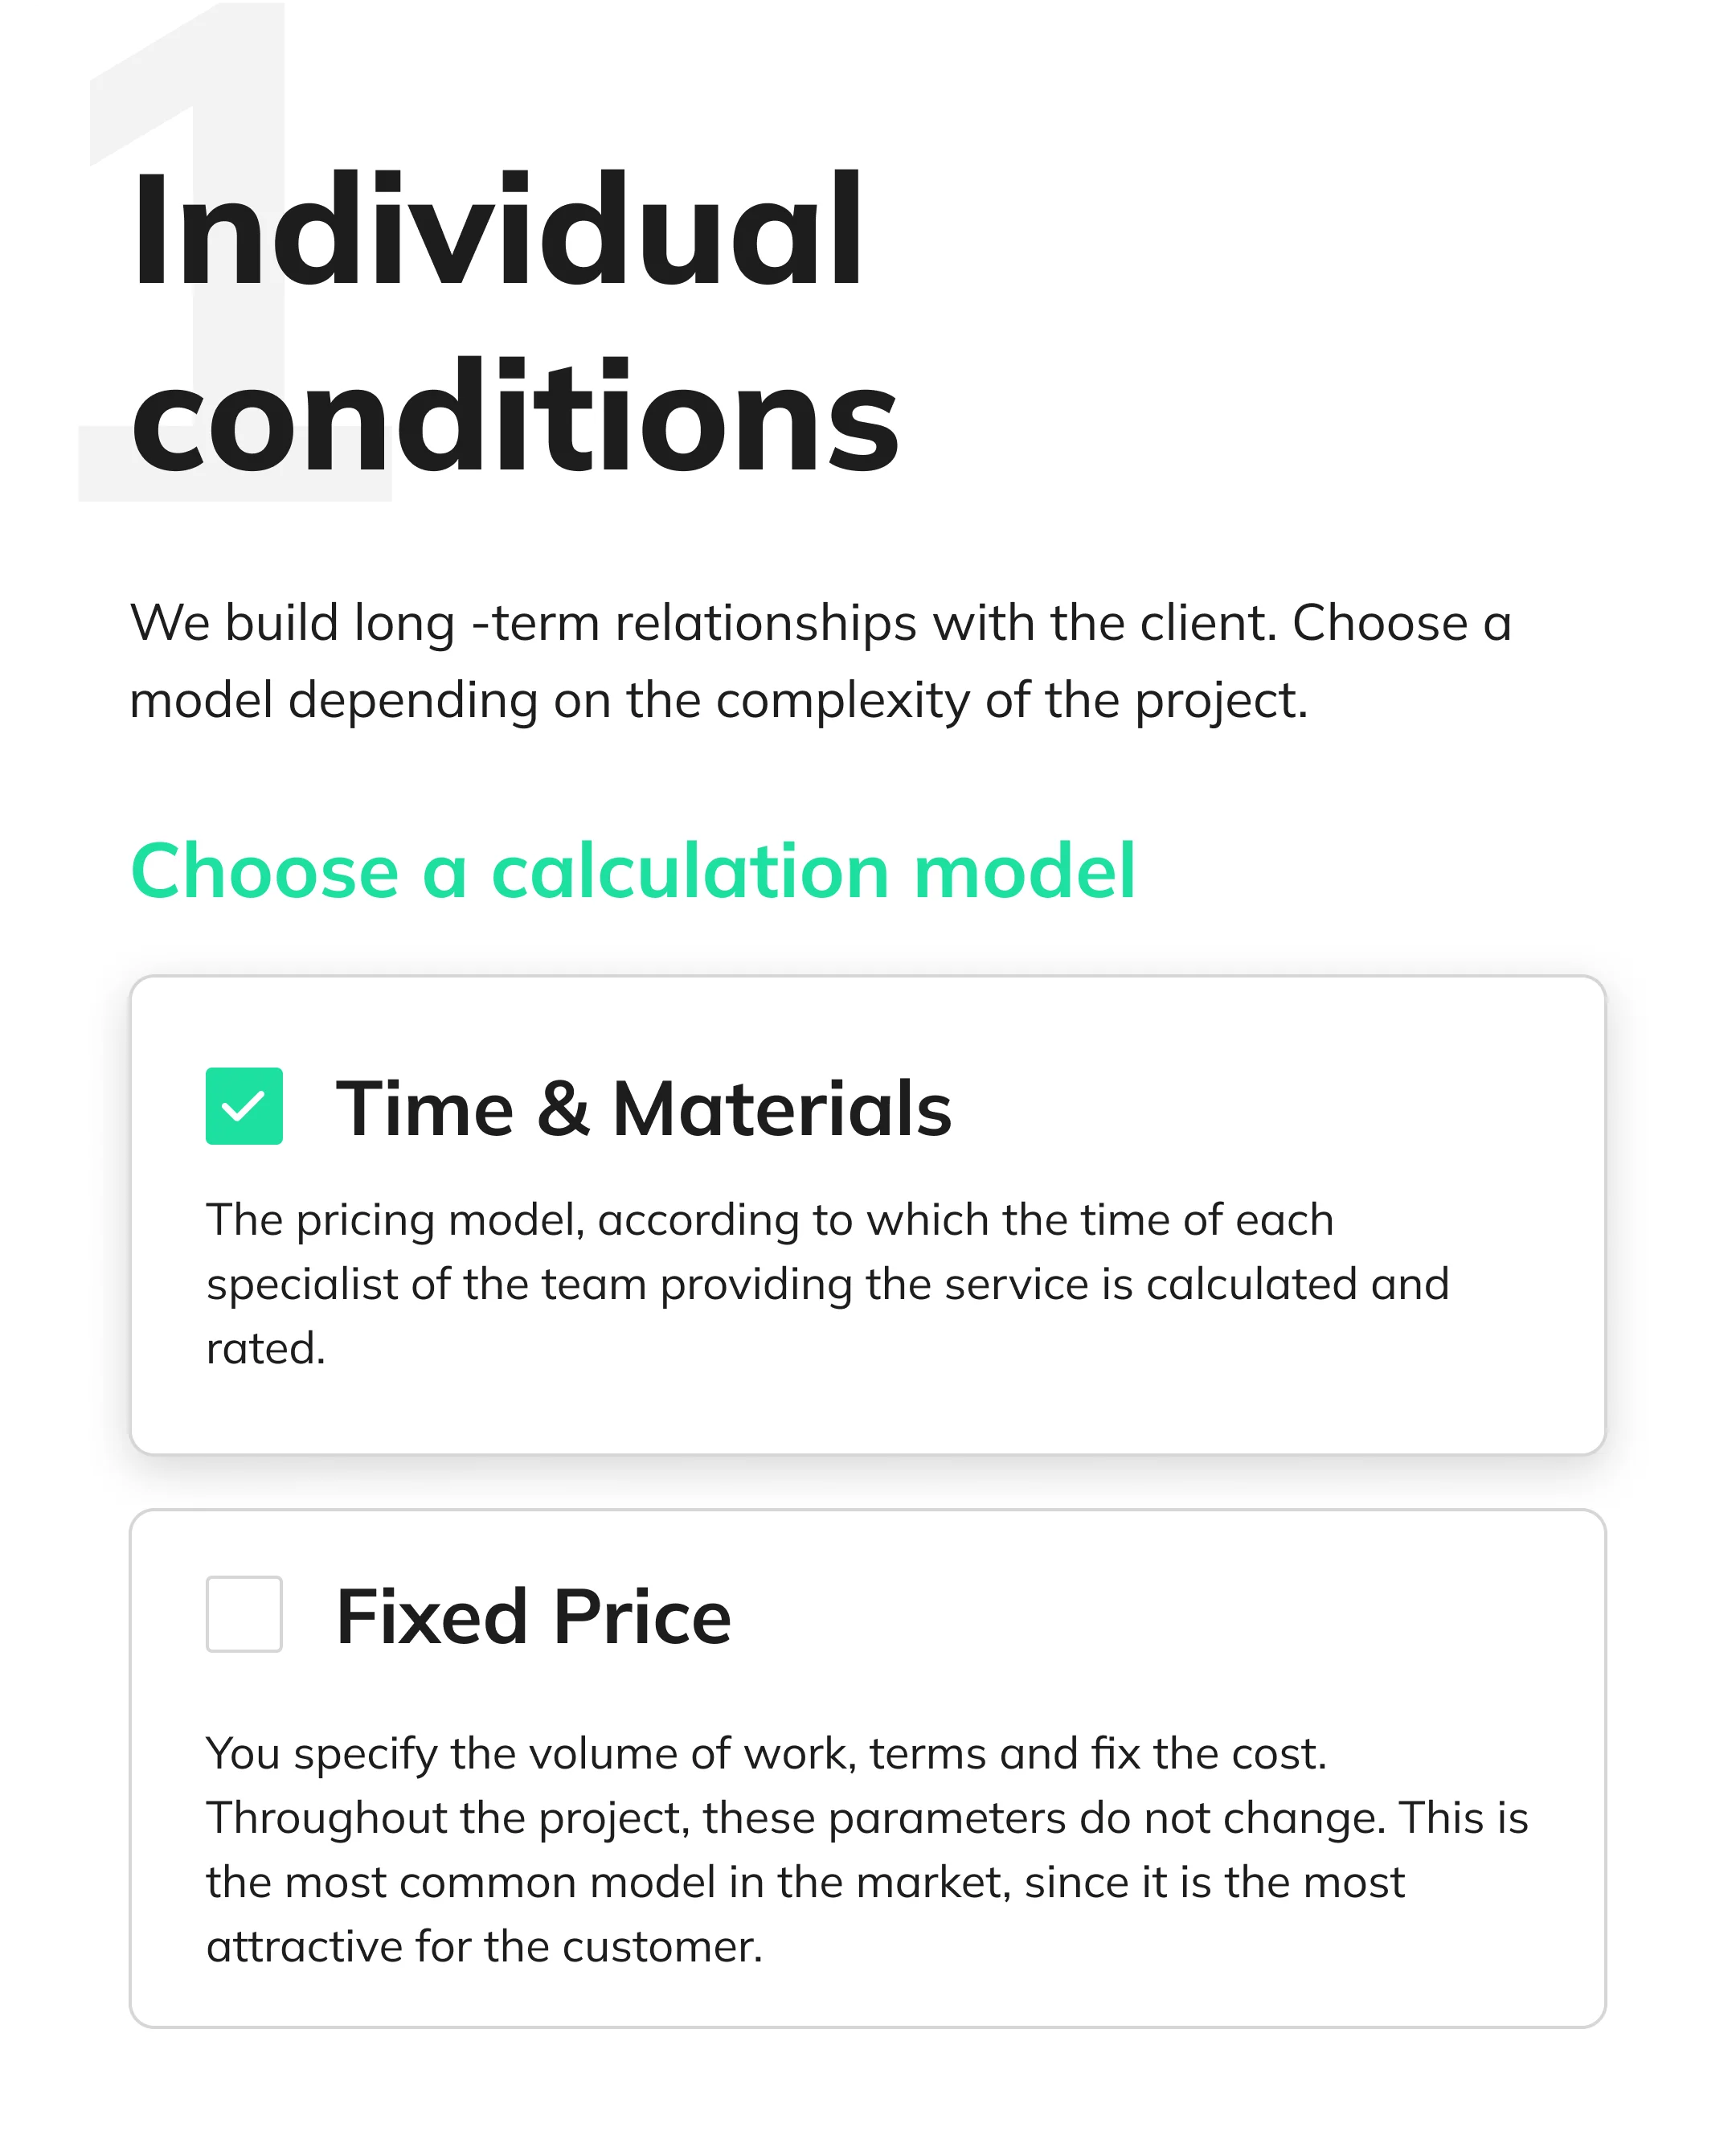Click the word "Individual" in the heading

pyautogui.click(x=497, y=232)
